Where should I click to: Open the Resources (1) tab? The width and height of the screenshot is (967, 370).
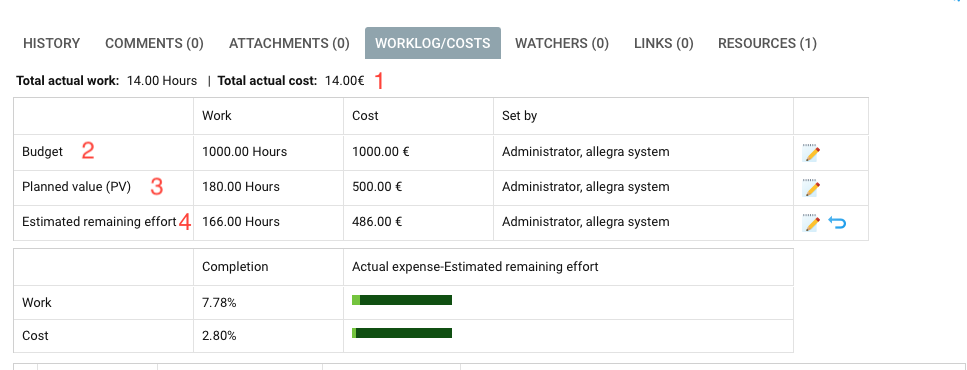coord(767,43)
